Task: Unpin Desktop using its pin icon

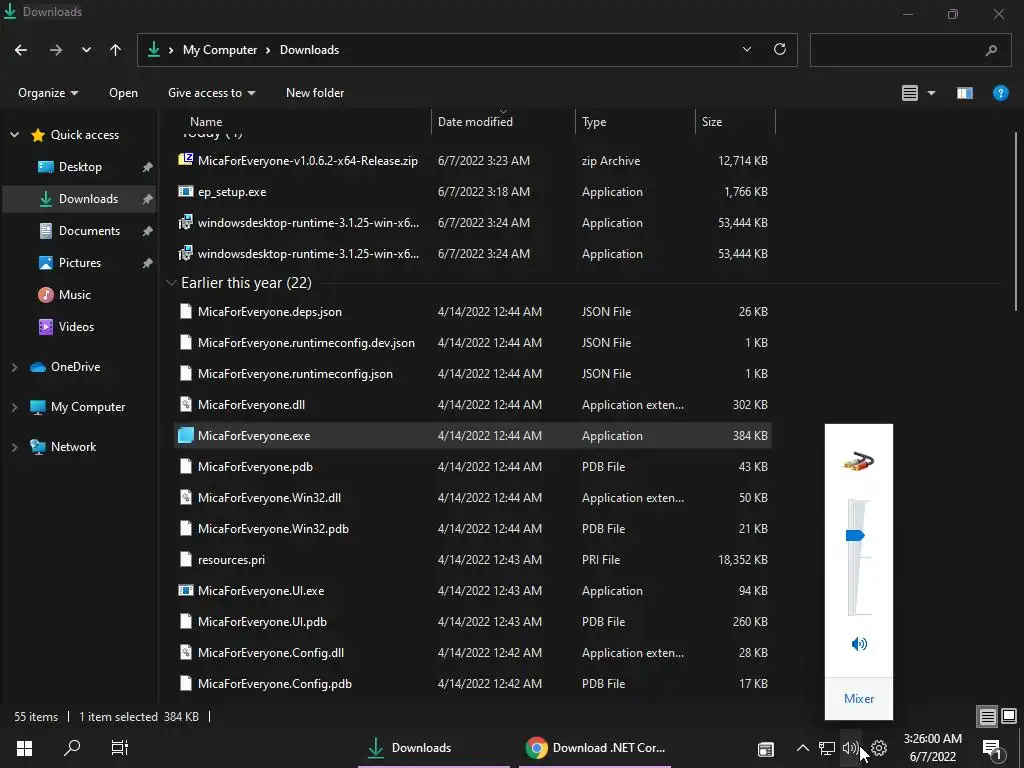Action: click(x=148, y=167)
